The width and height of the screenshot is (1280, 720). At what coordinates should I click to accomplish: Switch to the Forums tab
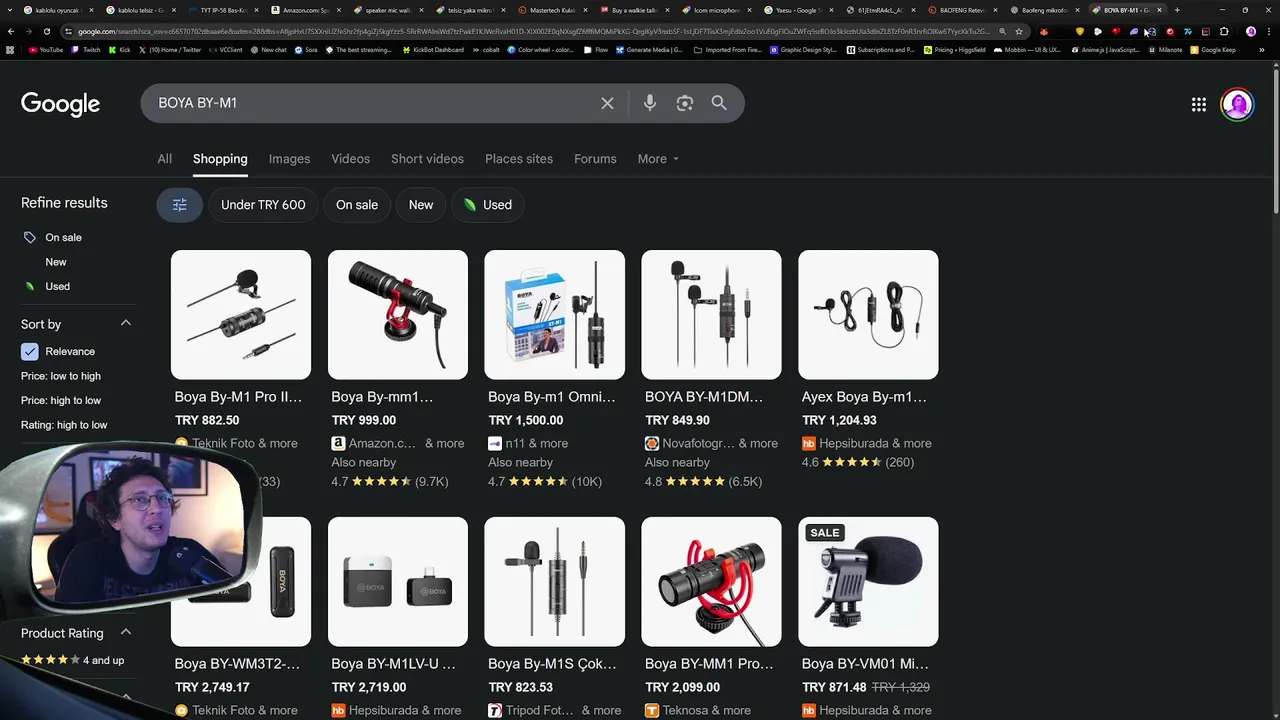[x=595, y=159]
